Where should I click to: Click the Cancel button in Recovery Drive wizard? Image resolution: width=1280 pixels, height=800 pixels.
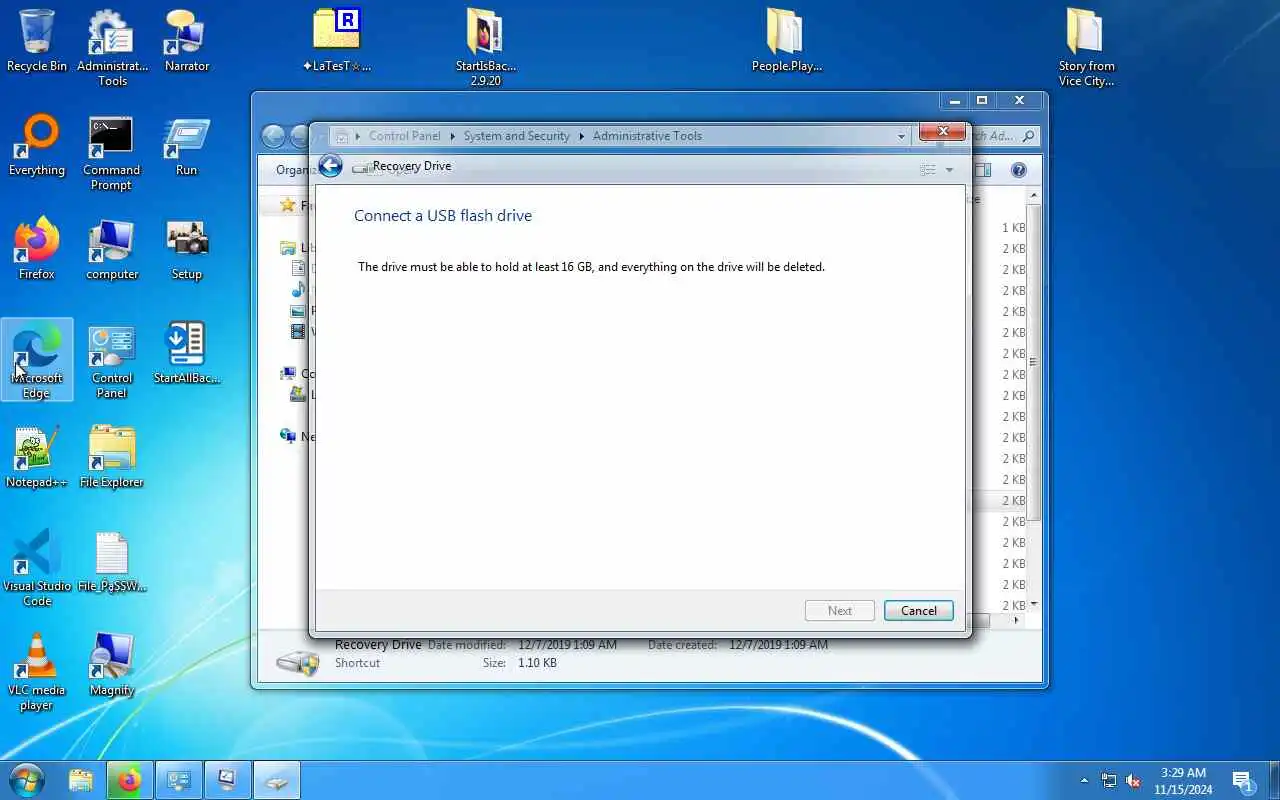(918, 611)
